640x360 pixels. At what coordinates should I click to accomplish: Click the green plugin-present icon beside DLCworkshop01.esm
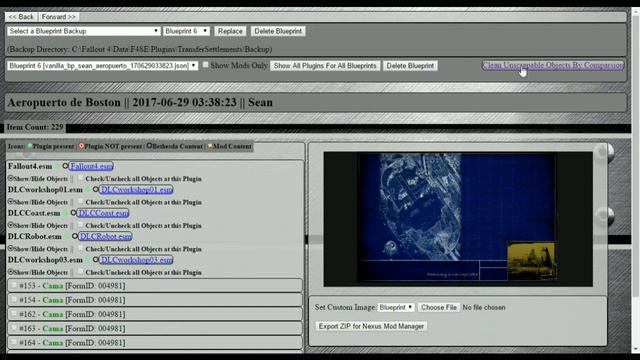pyautogui.click(x=88, y=190)
